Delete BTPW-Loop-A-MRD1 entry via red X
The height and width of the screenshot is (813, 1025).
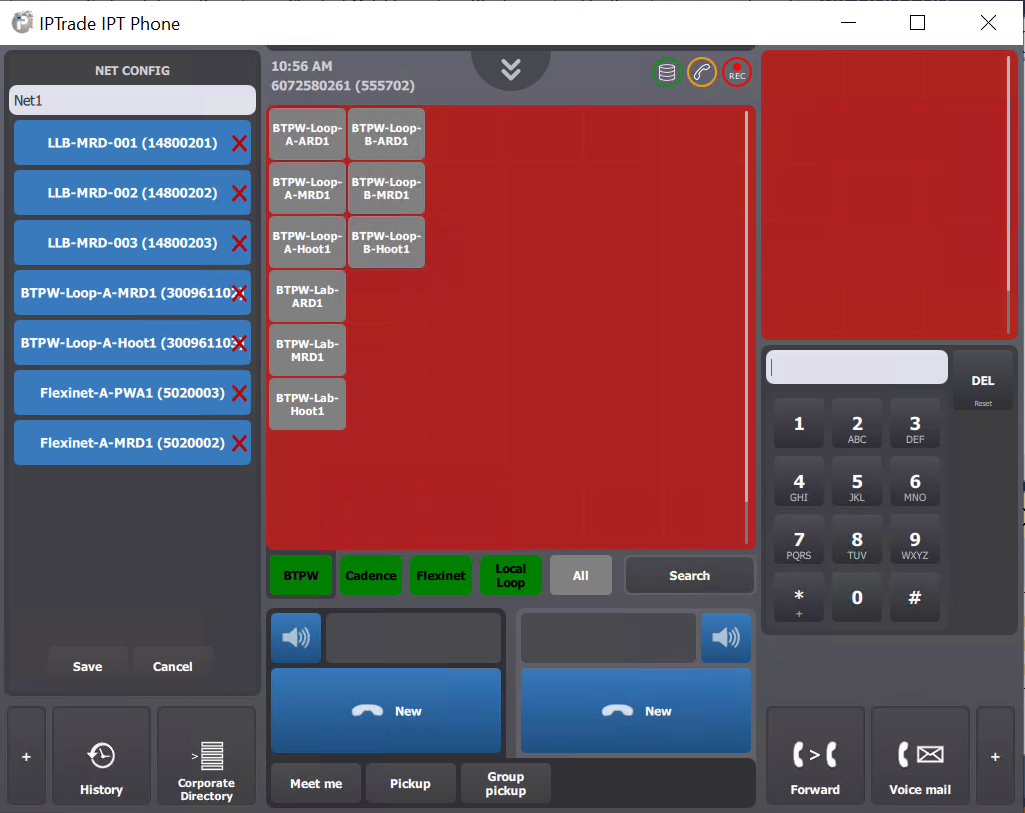pyautogui.click(x=240, y=293)
